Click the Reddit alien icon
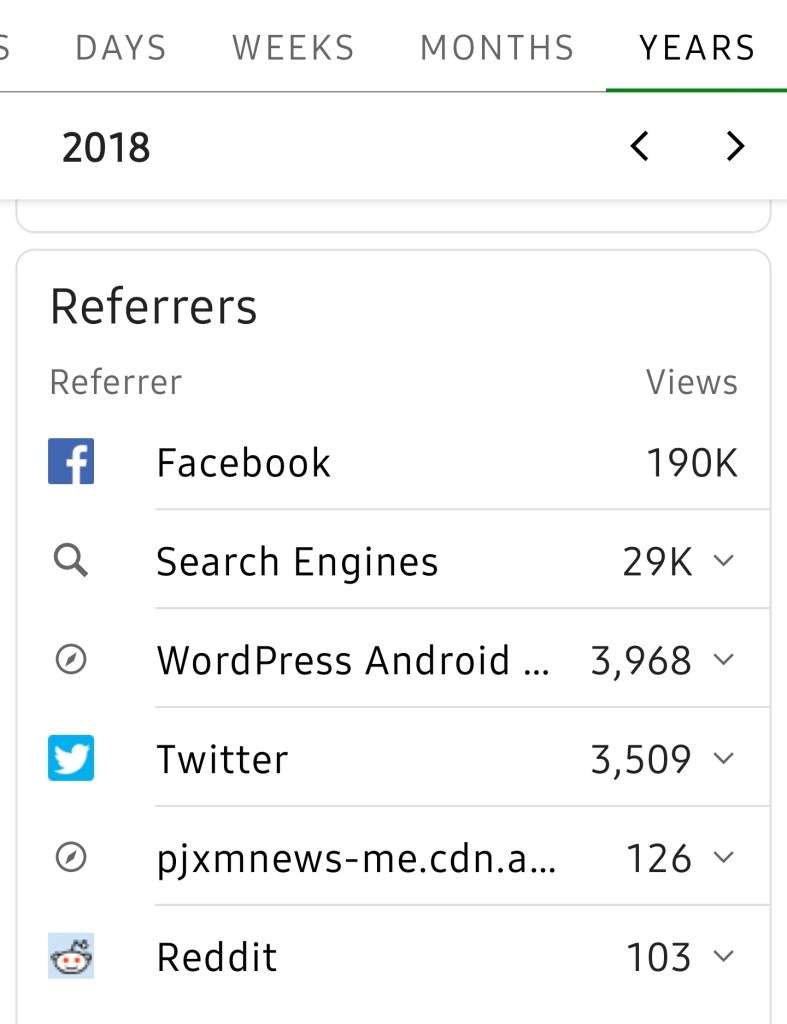 click(71, 956)
